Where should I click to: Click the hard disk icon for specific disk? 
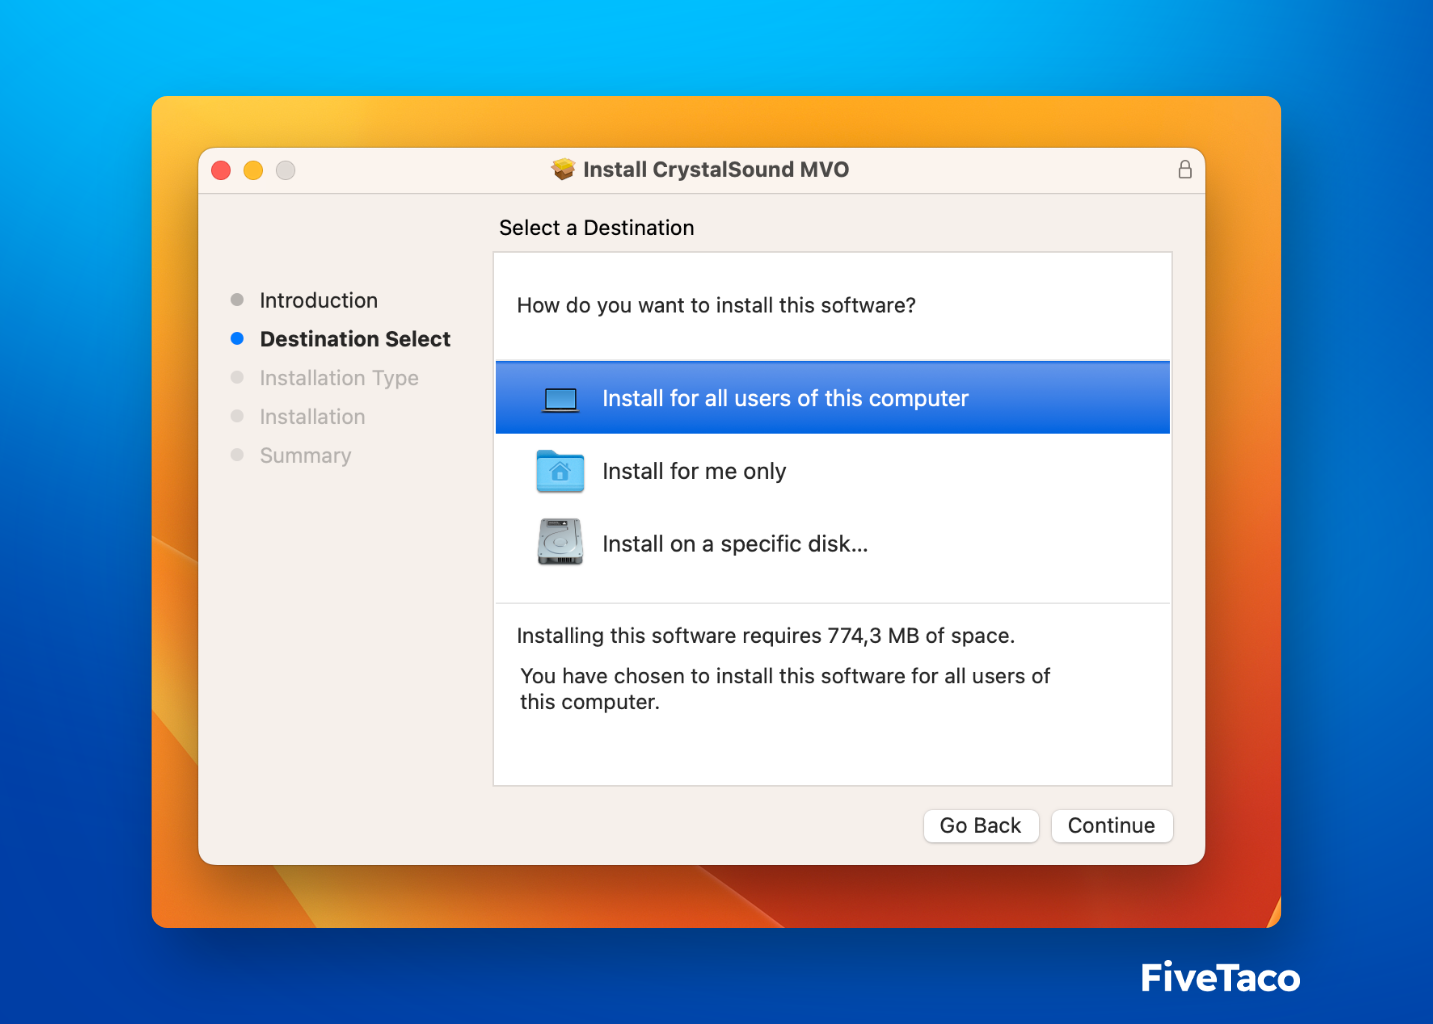(x=560, y=542)
